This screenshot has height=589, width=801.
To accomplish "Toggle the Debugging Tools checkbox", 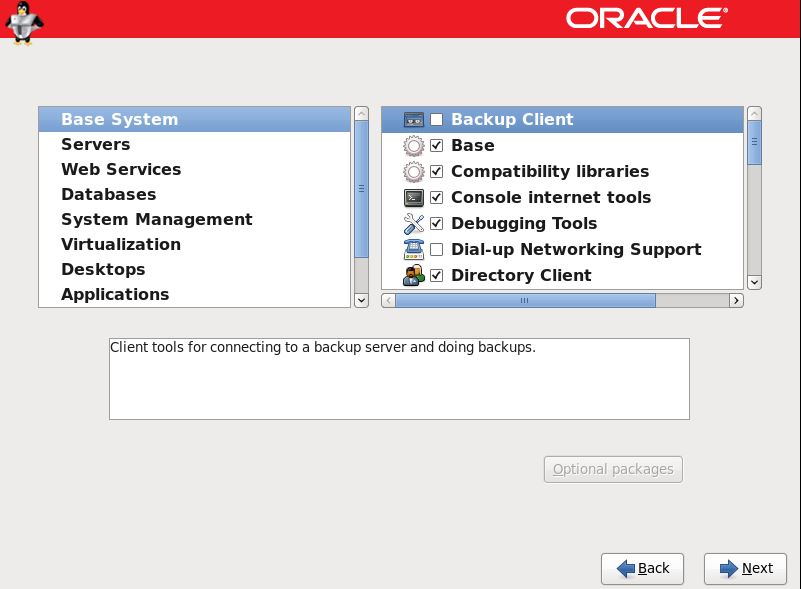I will pyautogui.click(x=436, y=224).
